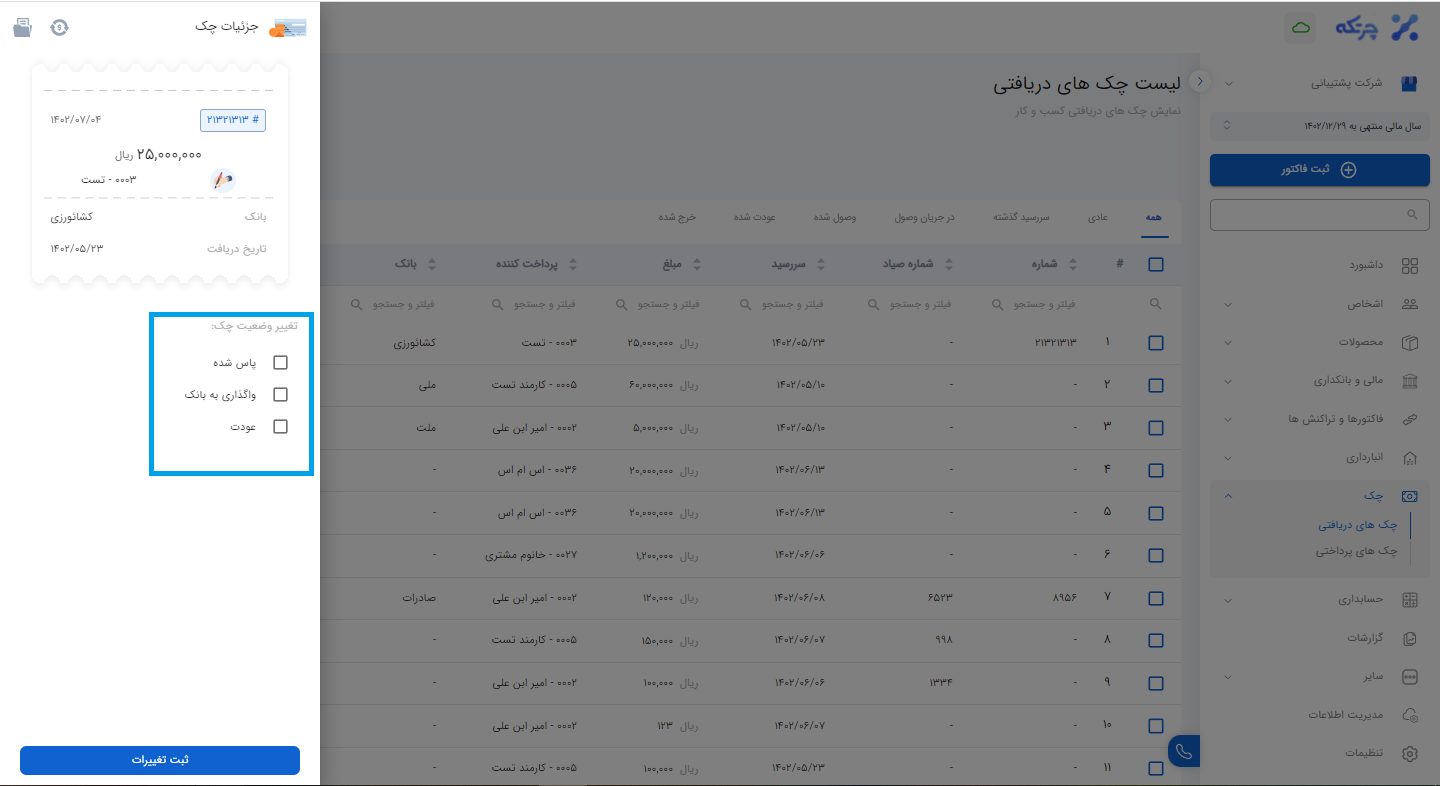
Task: Expand the فاکتورها و تراکنش ها chevron
Action: 1228,419
